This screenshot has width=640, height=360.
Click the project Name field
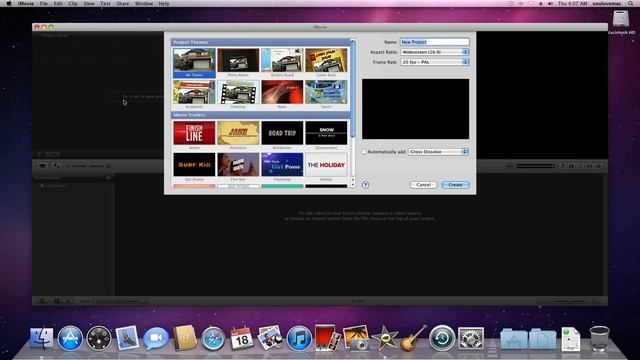(x=435, y=42)
